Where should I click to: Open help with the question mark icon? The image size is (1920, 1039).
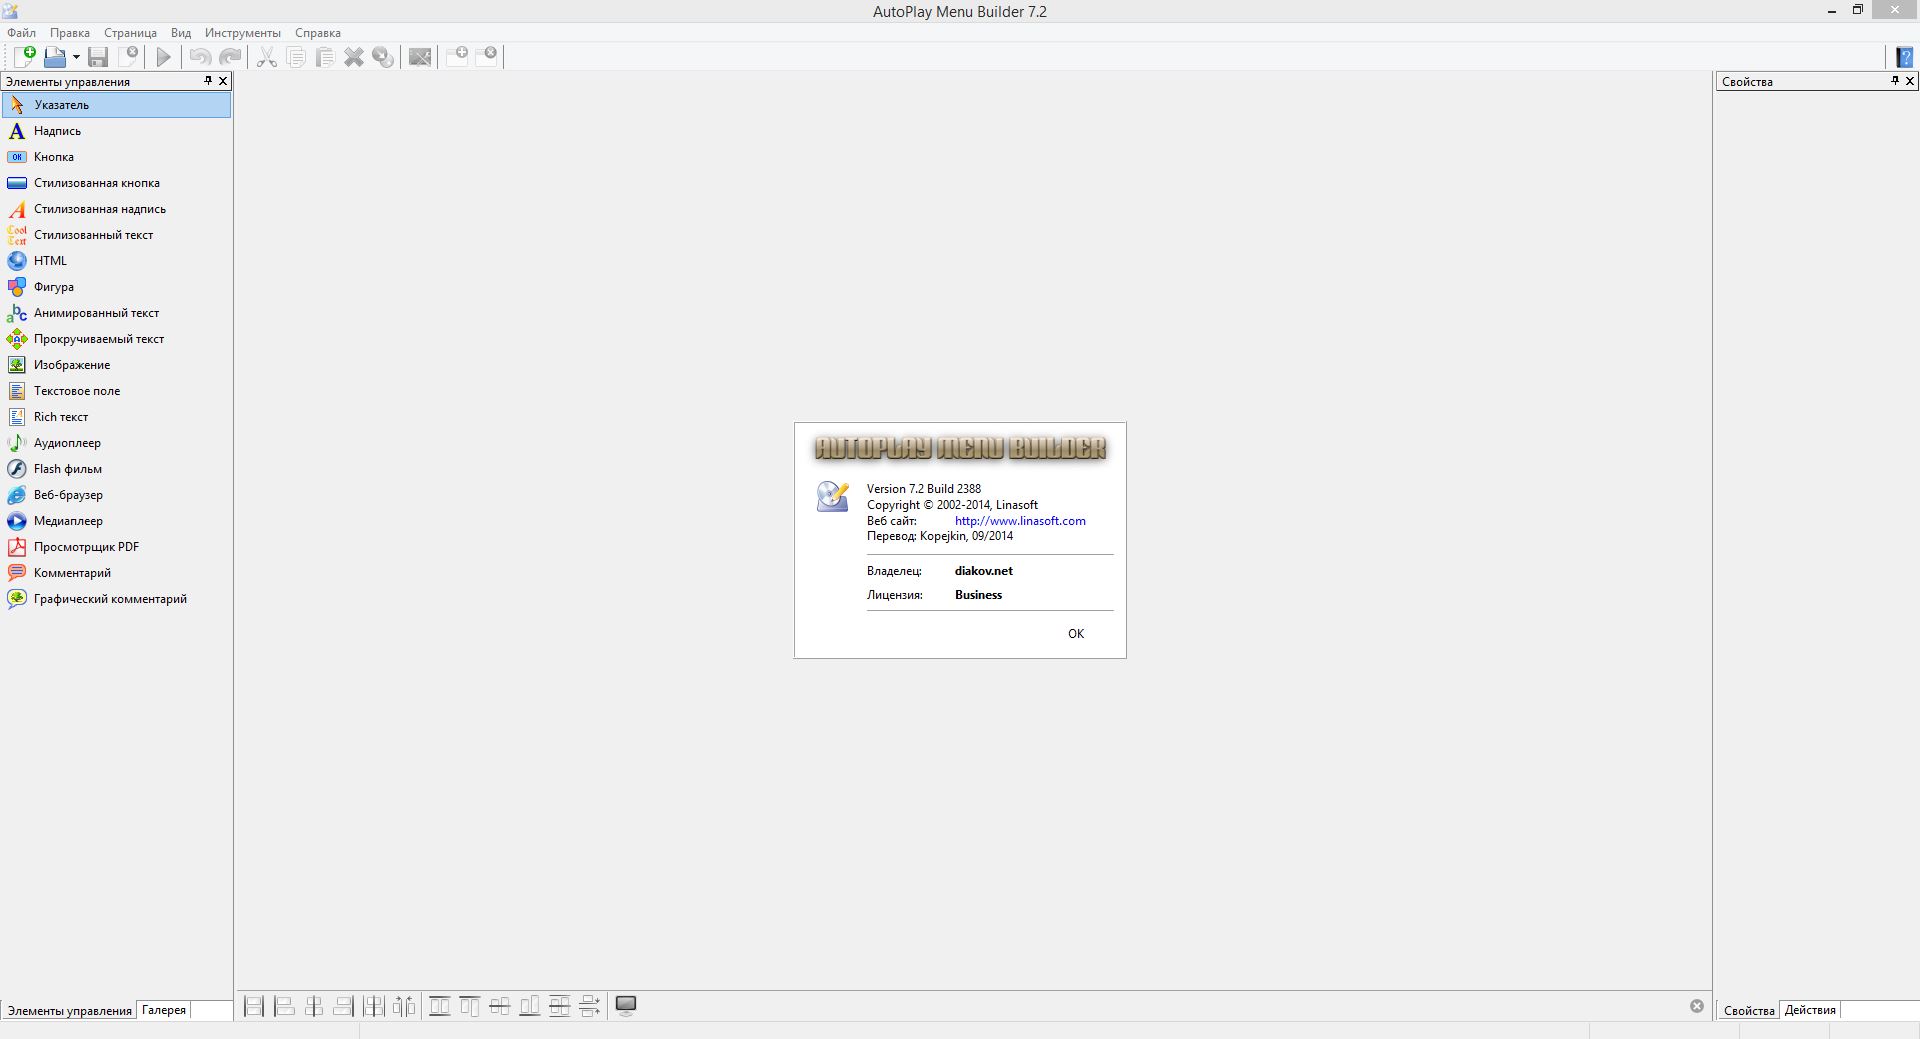point(1905,57)
